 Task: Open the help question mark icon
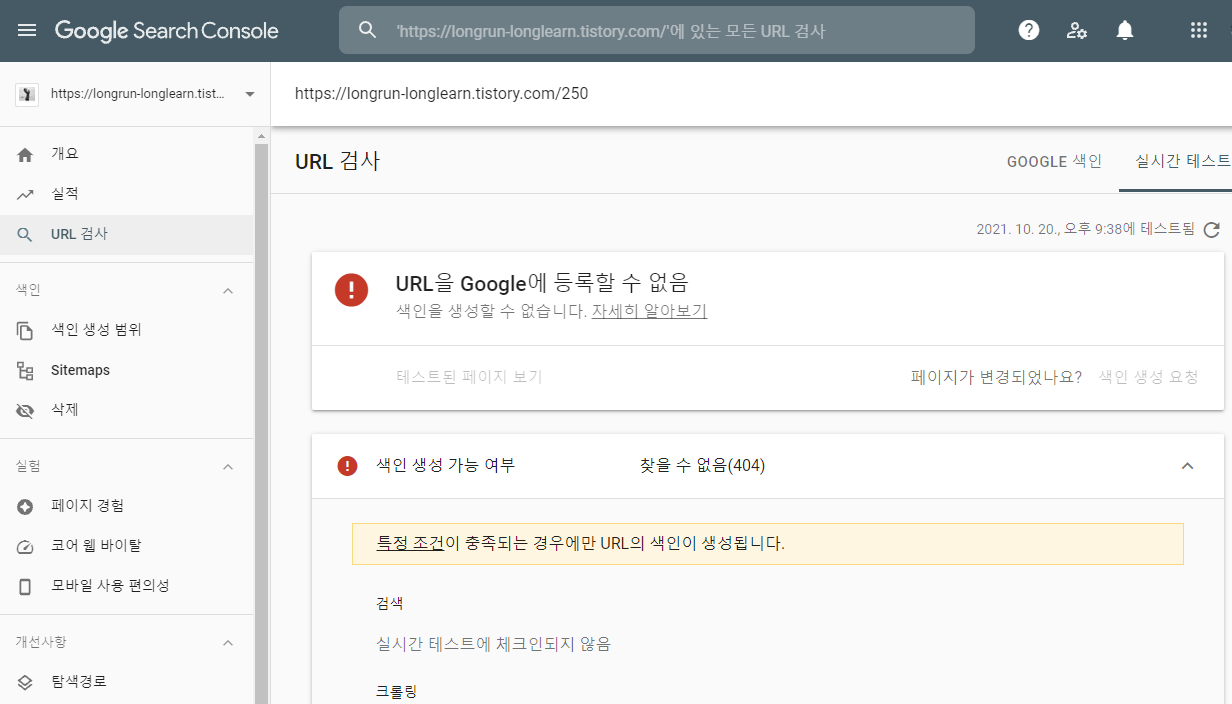(1029, 30)
